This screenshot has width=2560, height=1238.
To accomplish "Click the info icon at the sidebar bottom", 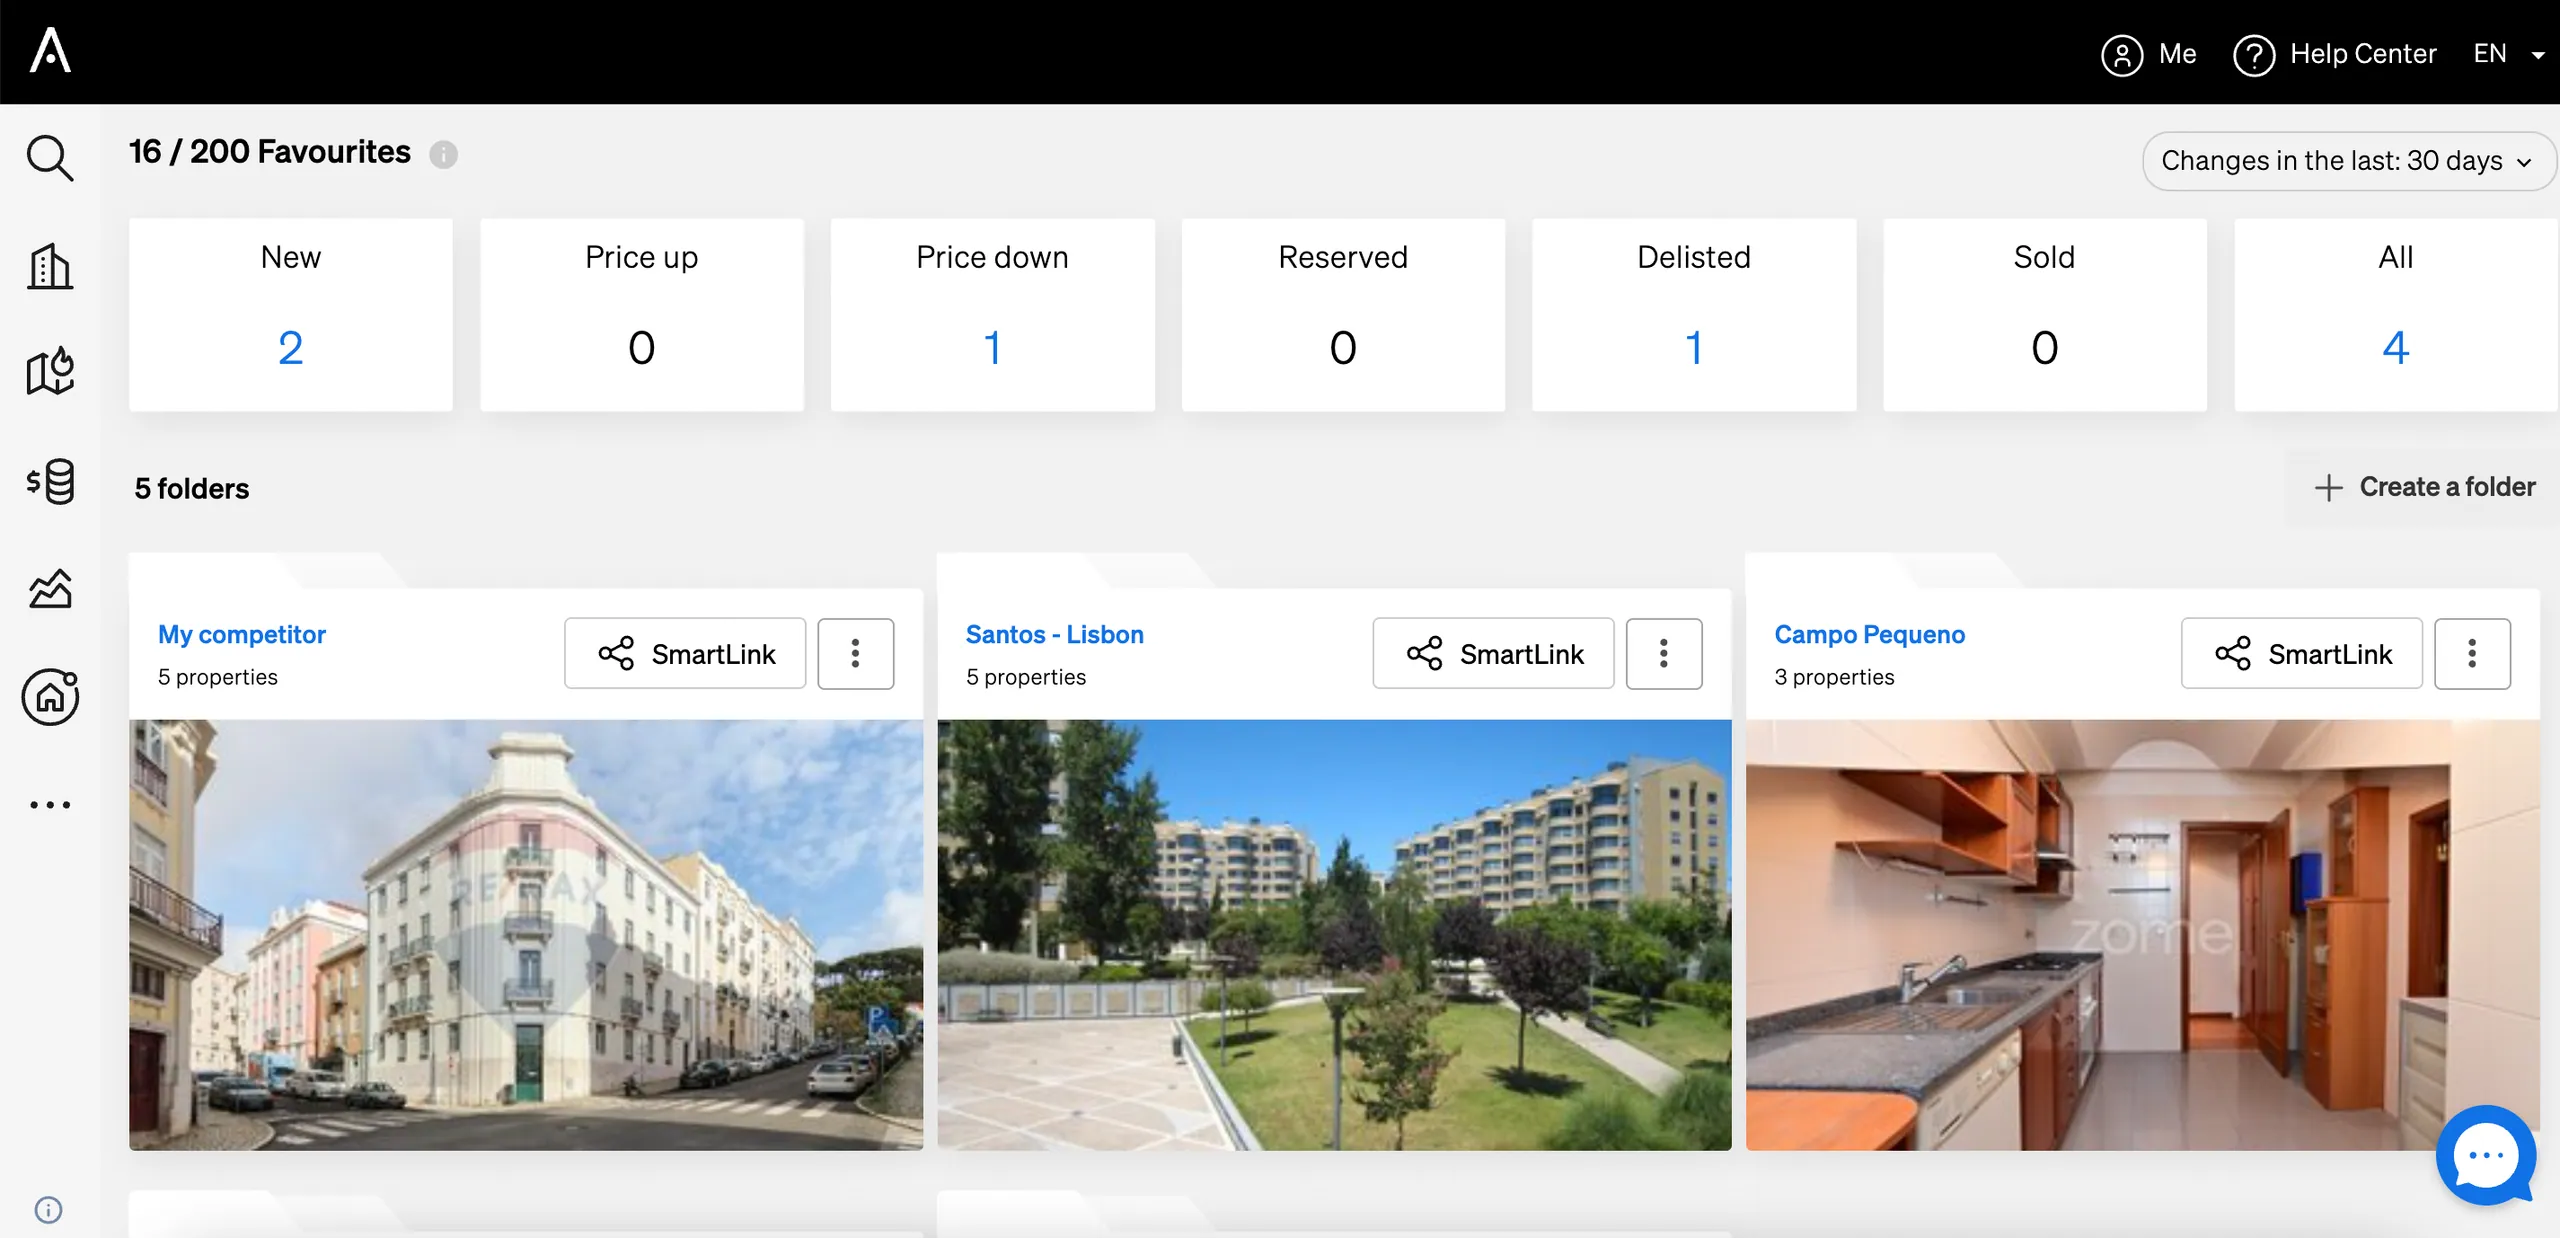I will point(48,1210).
